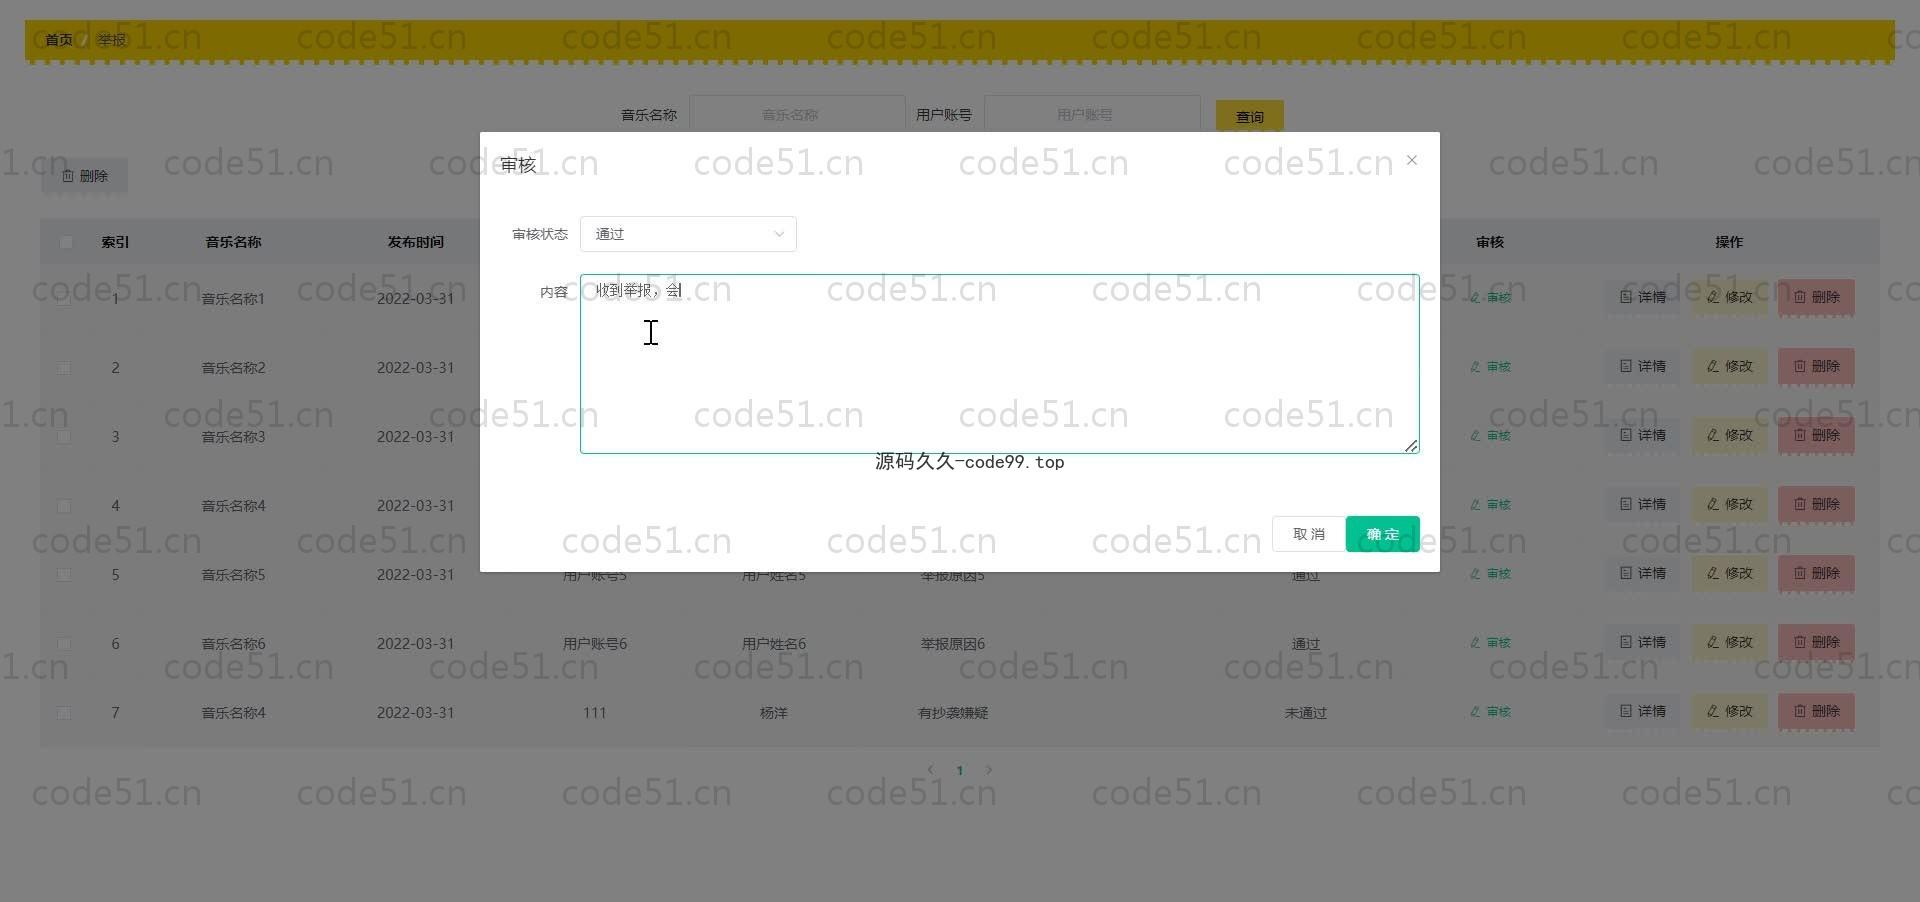The width and height of the screenshot is (1920, 902).
Task: Check the checkbox for row 4
Action: pyautogui.click(x=64, y=506)
